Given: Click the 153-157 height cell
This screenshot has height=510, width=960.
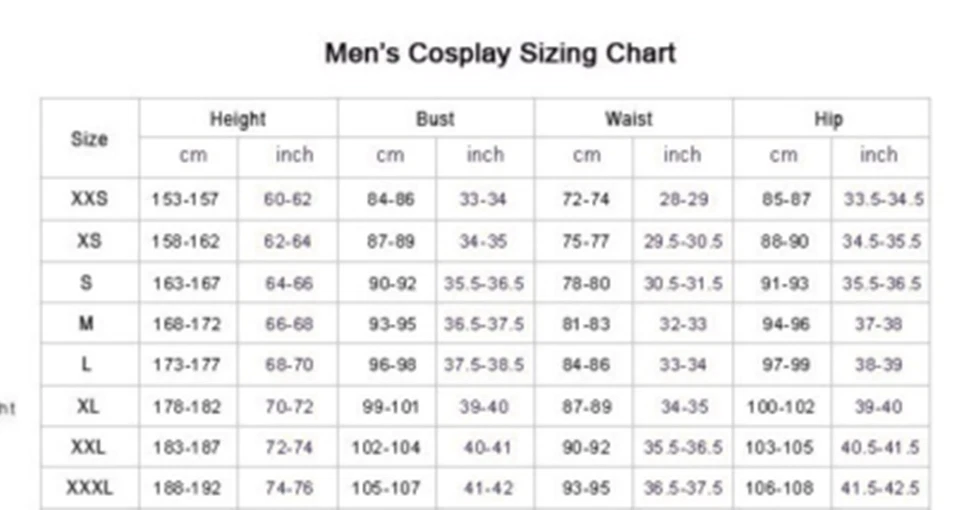Looking at the screenshot, I should point(185,200).
